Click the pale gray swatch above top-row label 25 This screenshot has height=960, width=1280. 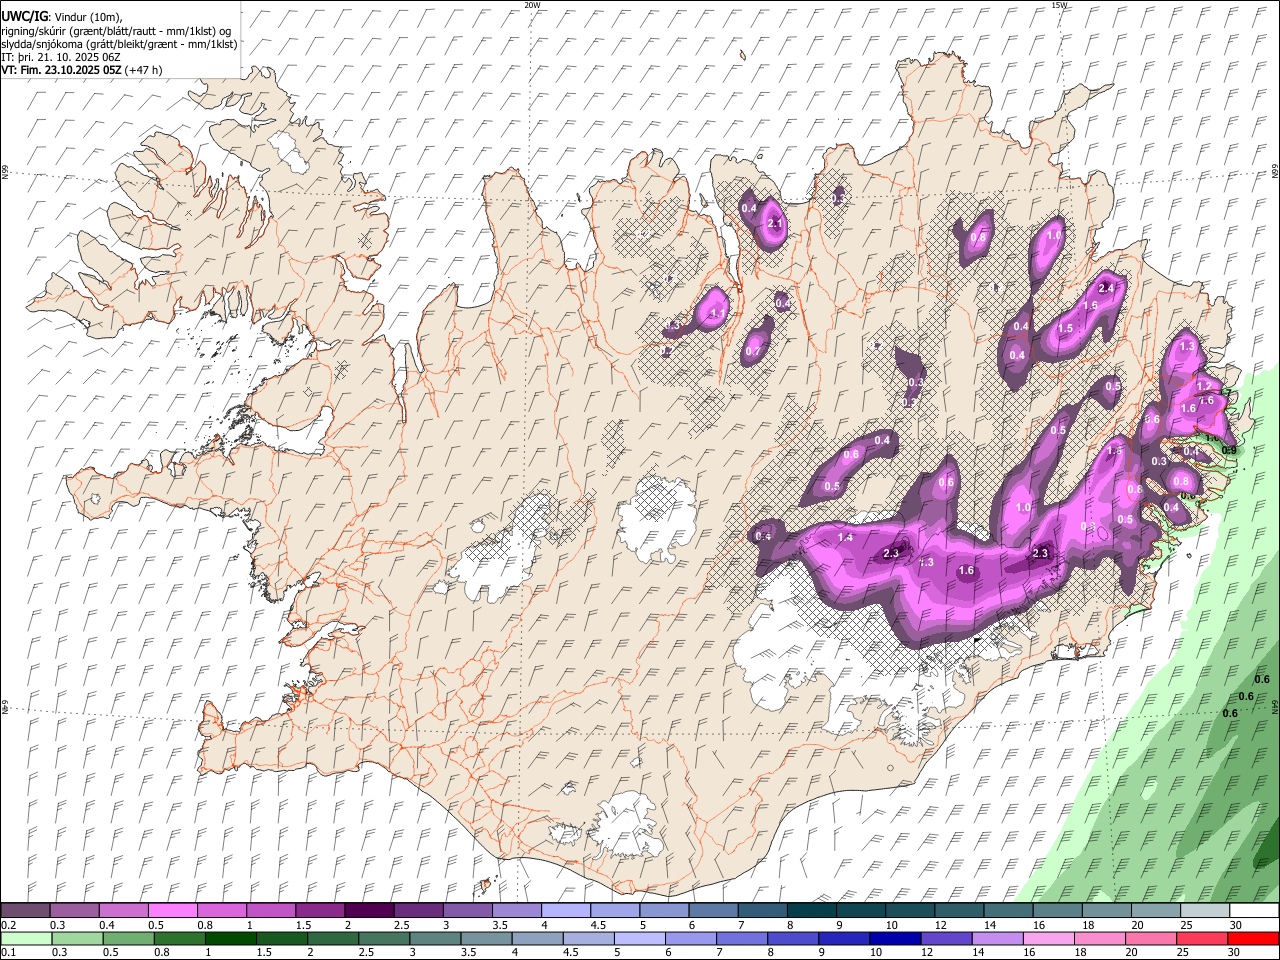coord(1206,911)
